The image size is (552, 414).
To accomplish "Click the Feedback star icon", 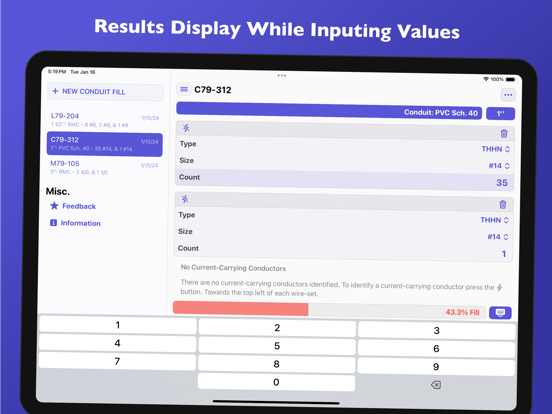I will click(54, 206).
